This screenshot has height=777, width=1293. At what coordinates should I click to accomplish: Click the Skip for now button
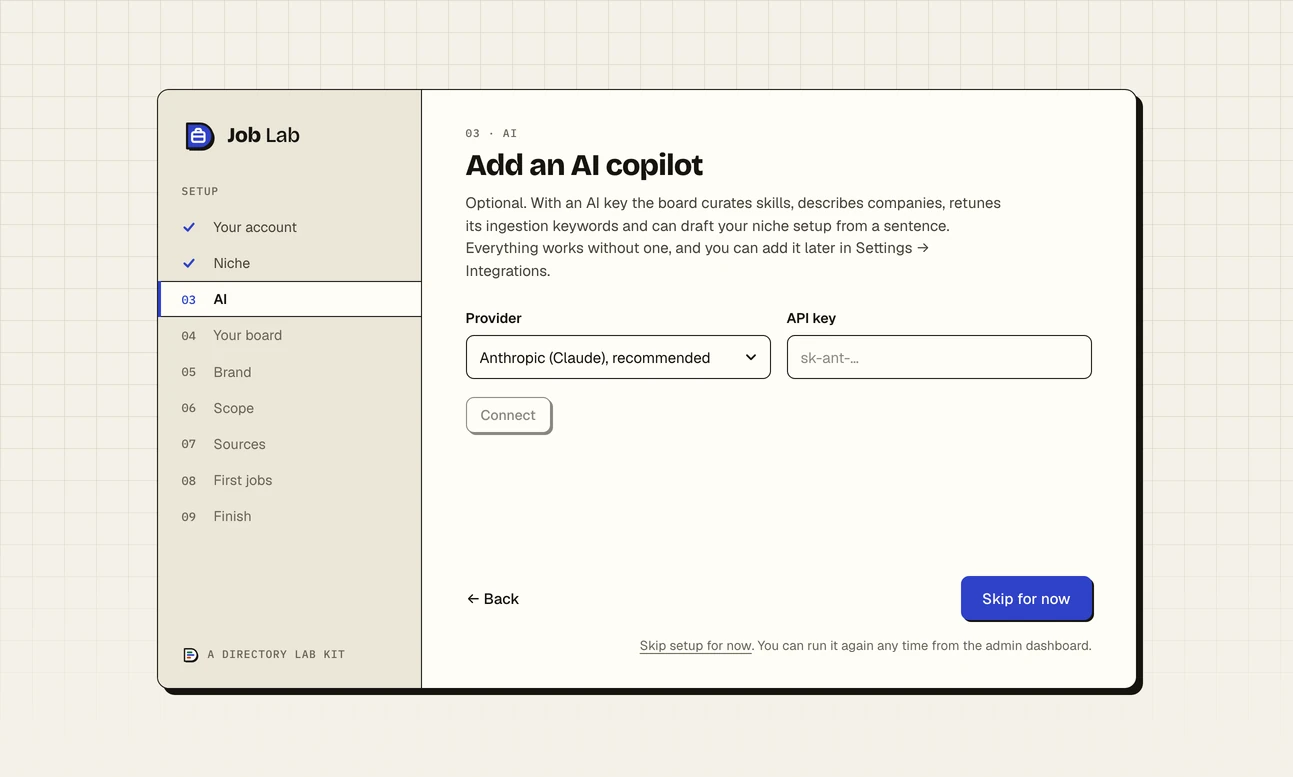(1026, 598)
